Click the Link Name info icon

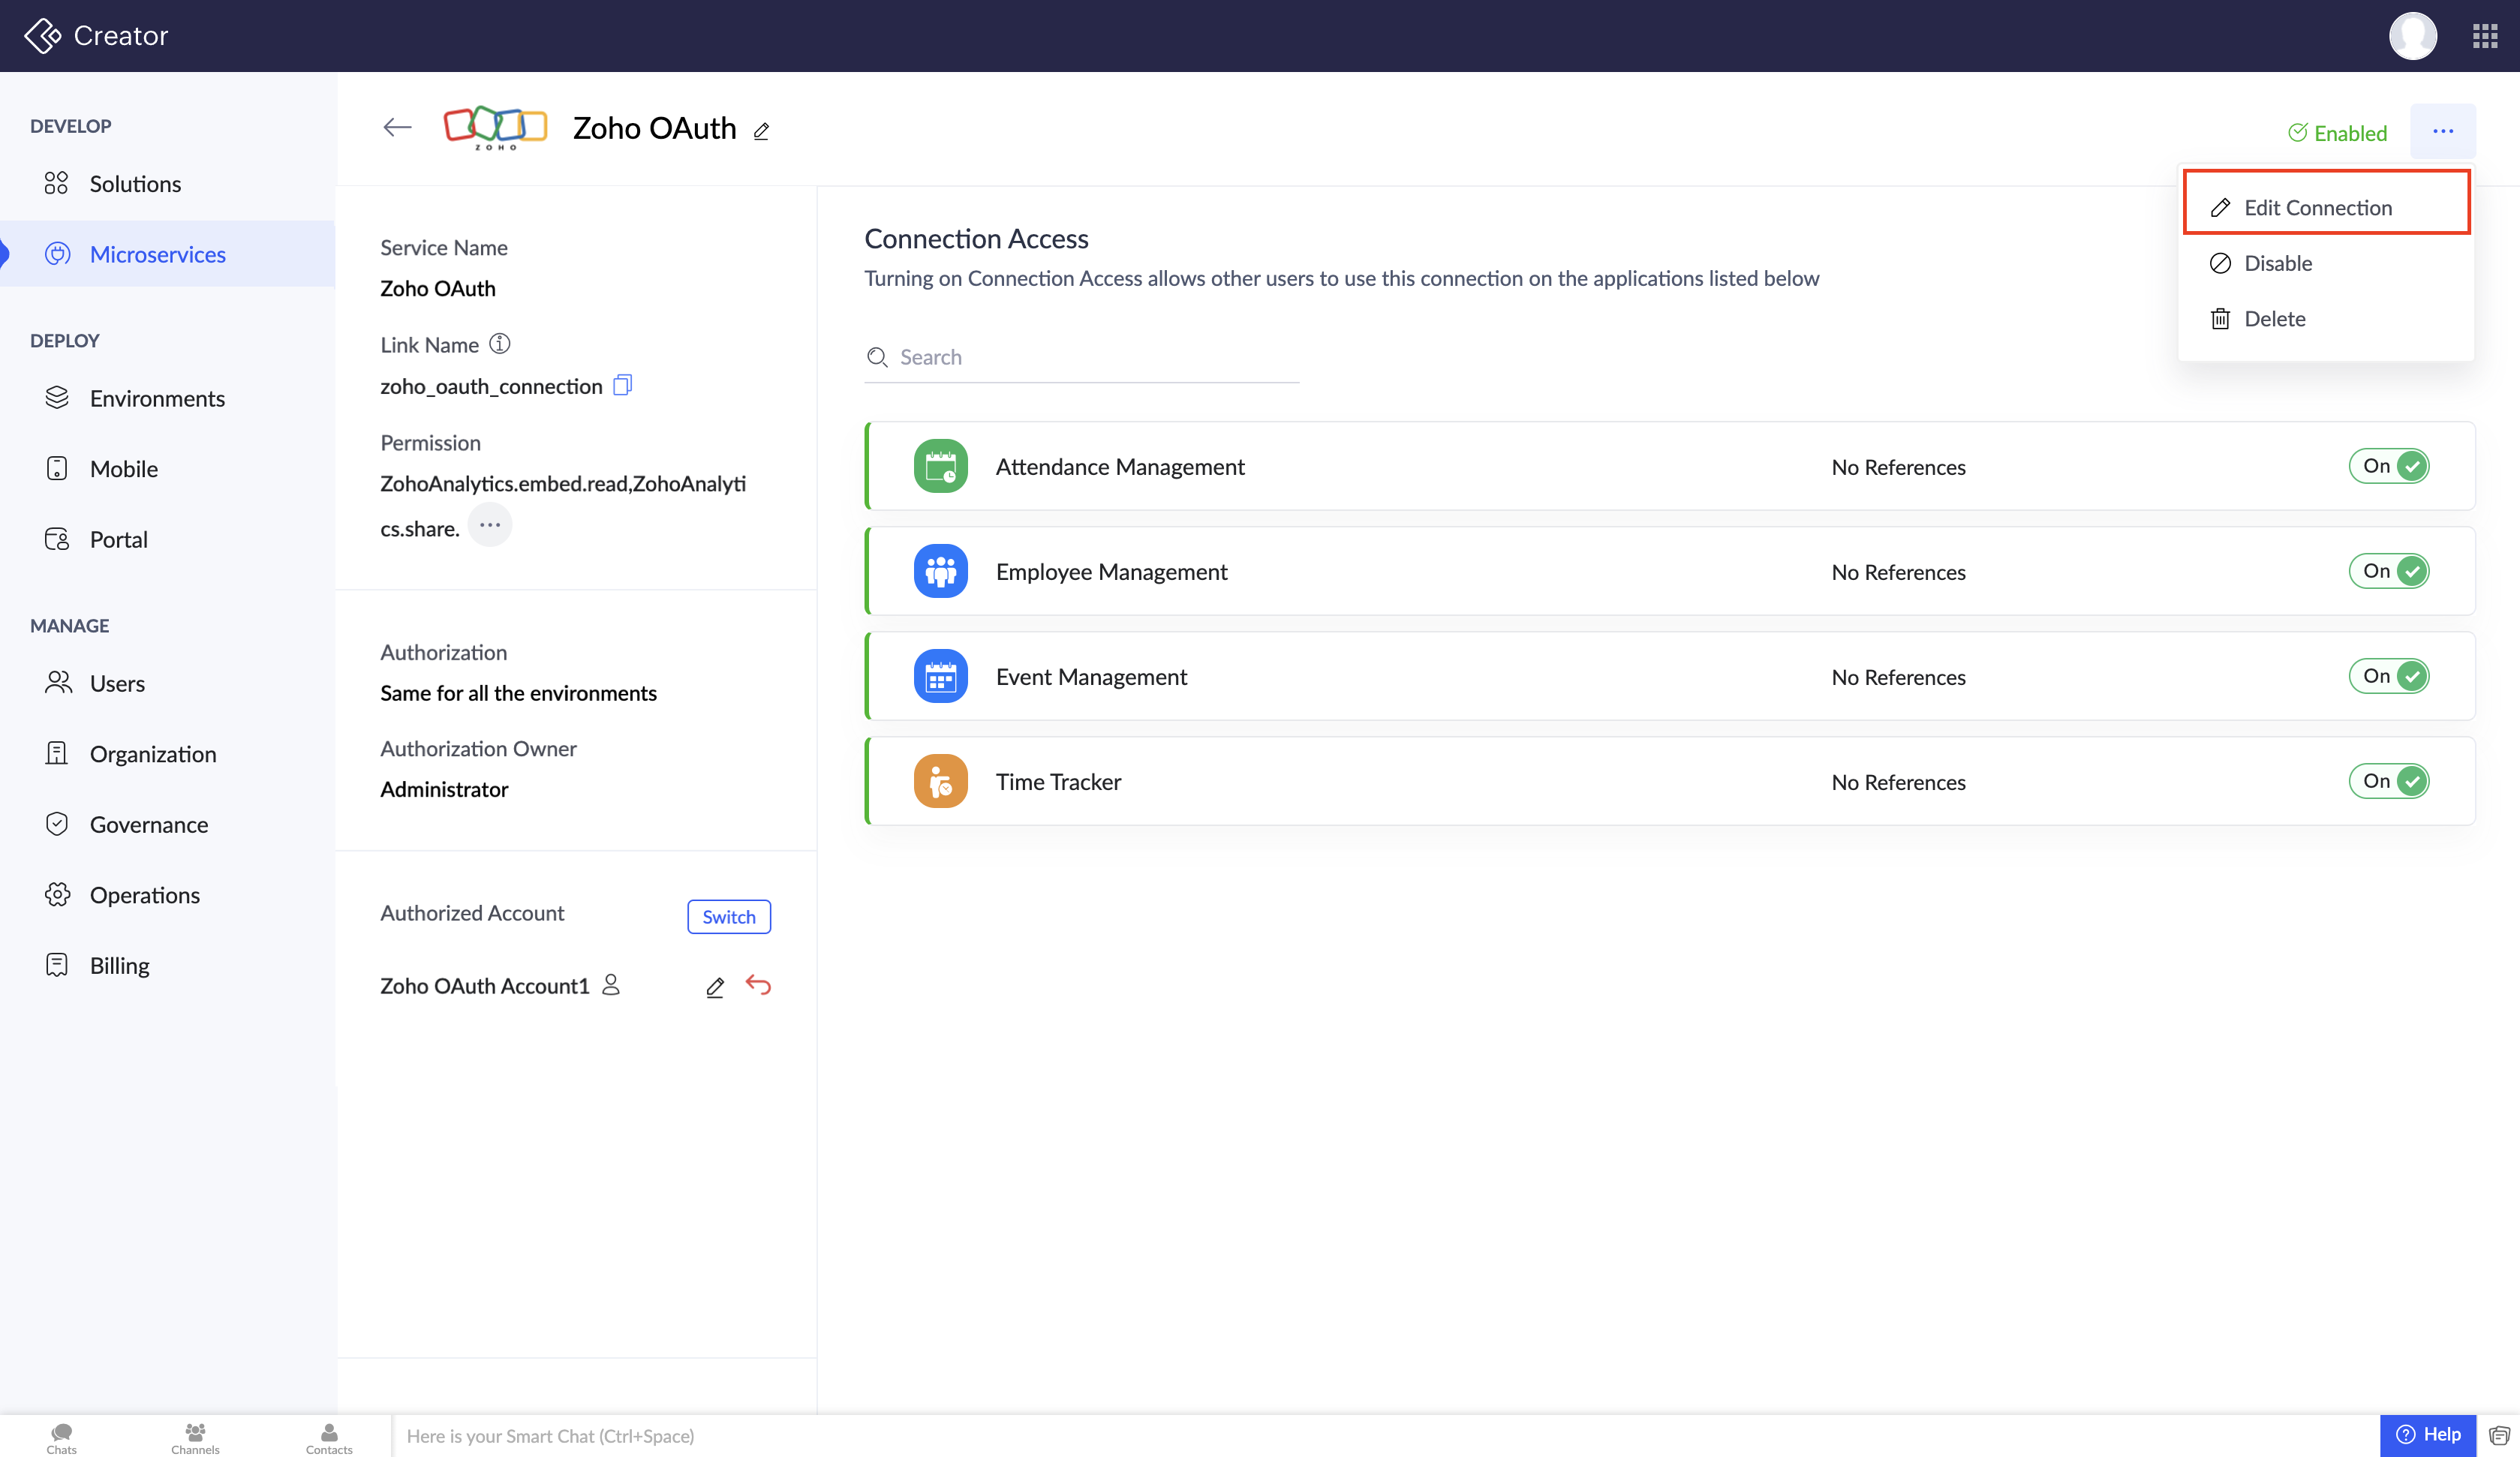499,344
